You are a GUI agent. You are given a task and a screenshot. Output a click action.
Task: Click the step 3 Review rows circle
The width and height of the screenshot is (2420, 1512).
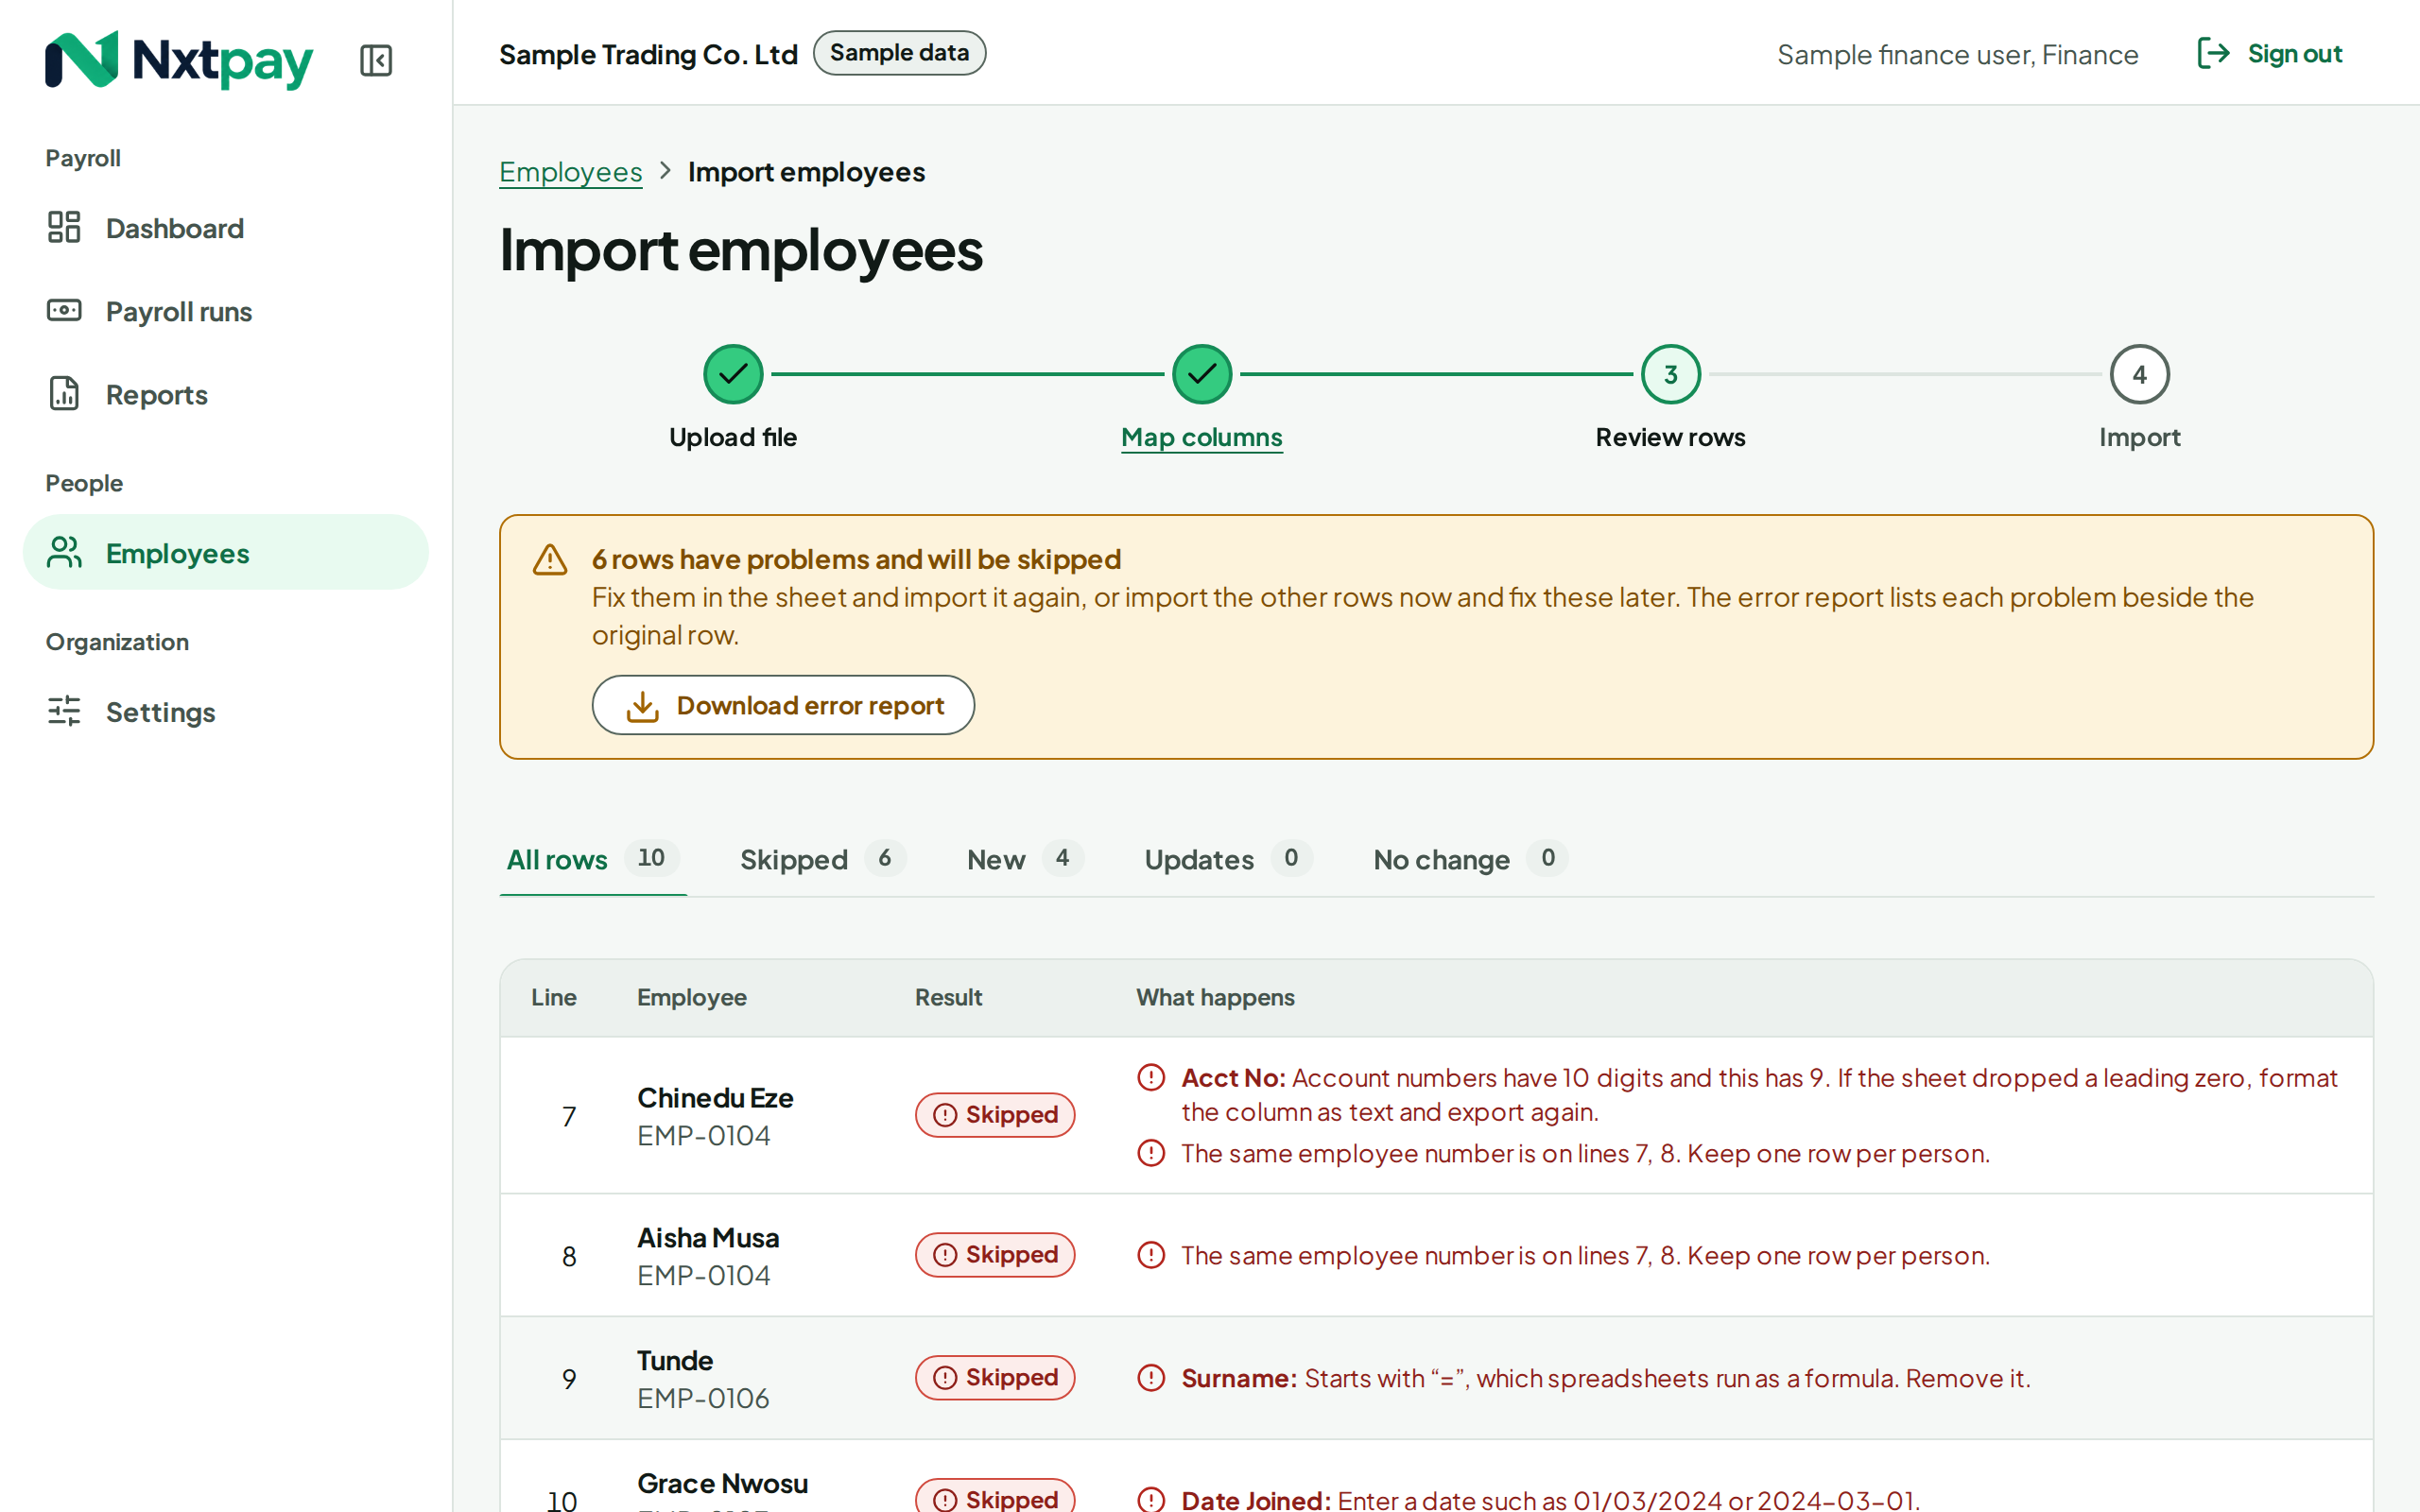(1670, 374)
